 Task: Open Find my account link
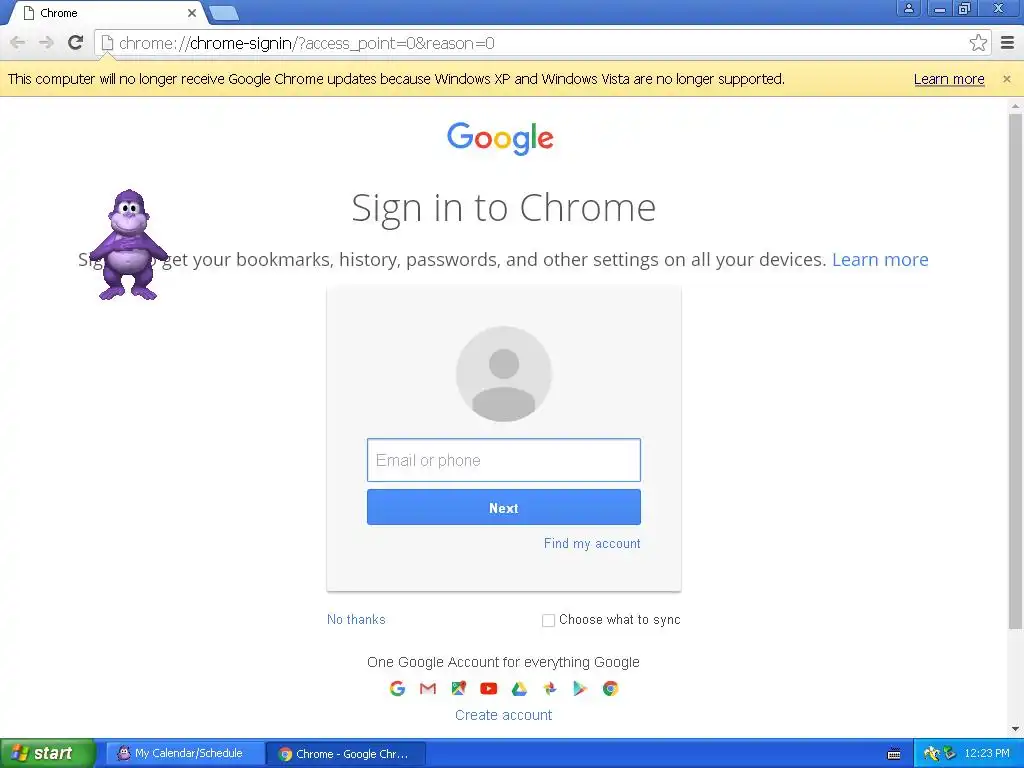(592, 543)
